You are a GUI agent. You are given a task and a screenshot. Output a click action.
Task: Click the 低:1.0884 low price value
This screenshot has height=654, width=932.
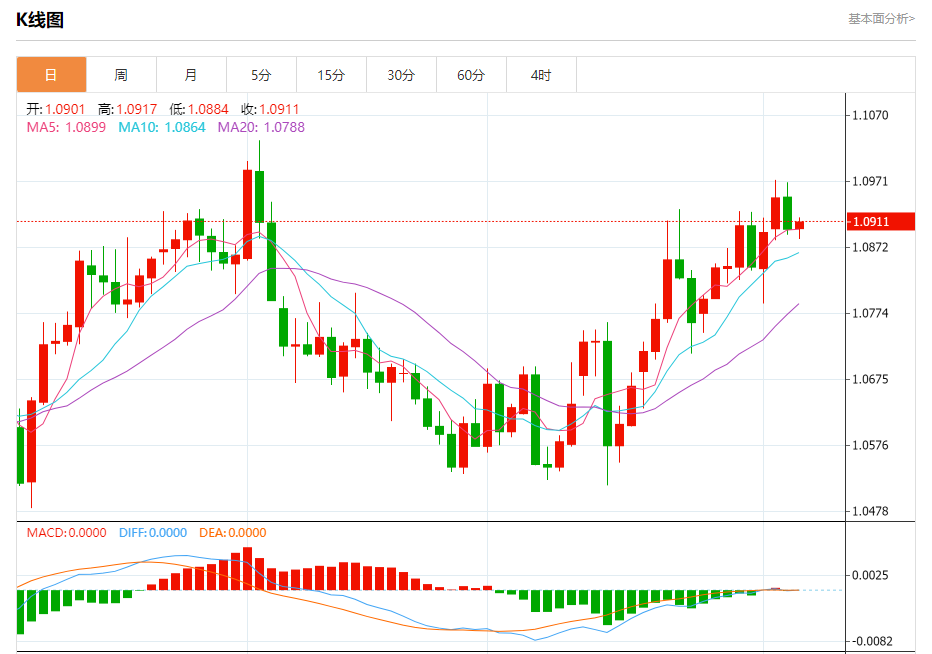pos(199,109)
